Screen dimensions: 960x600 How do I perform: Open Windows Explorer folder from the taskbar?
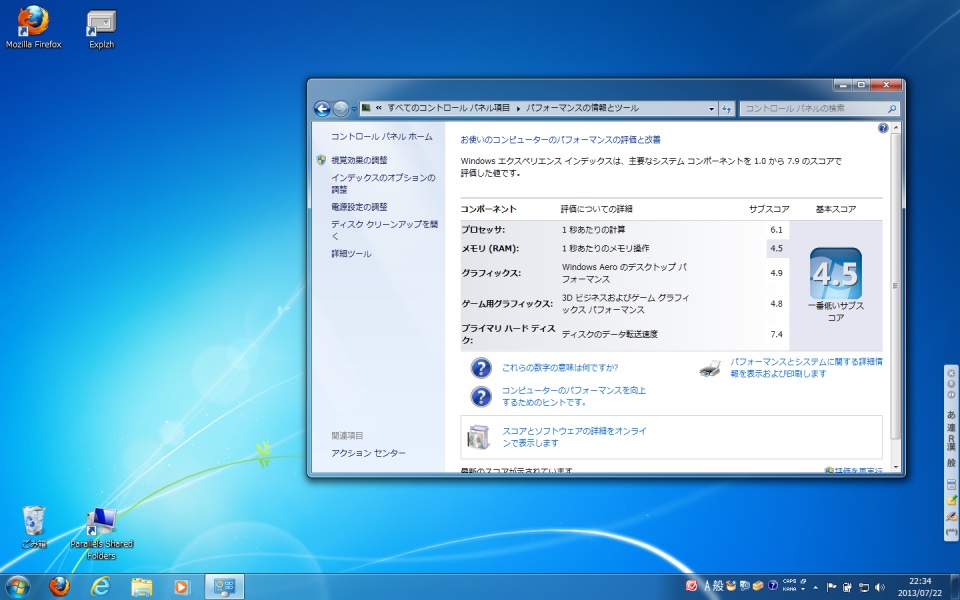coord(141,587)
